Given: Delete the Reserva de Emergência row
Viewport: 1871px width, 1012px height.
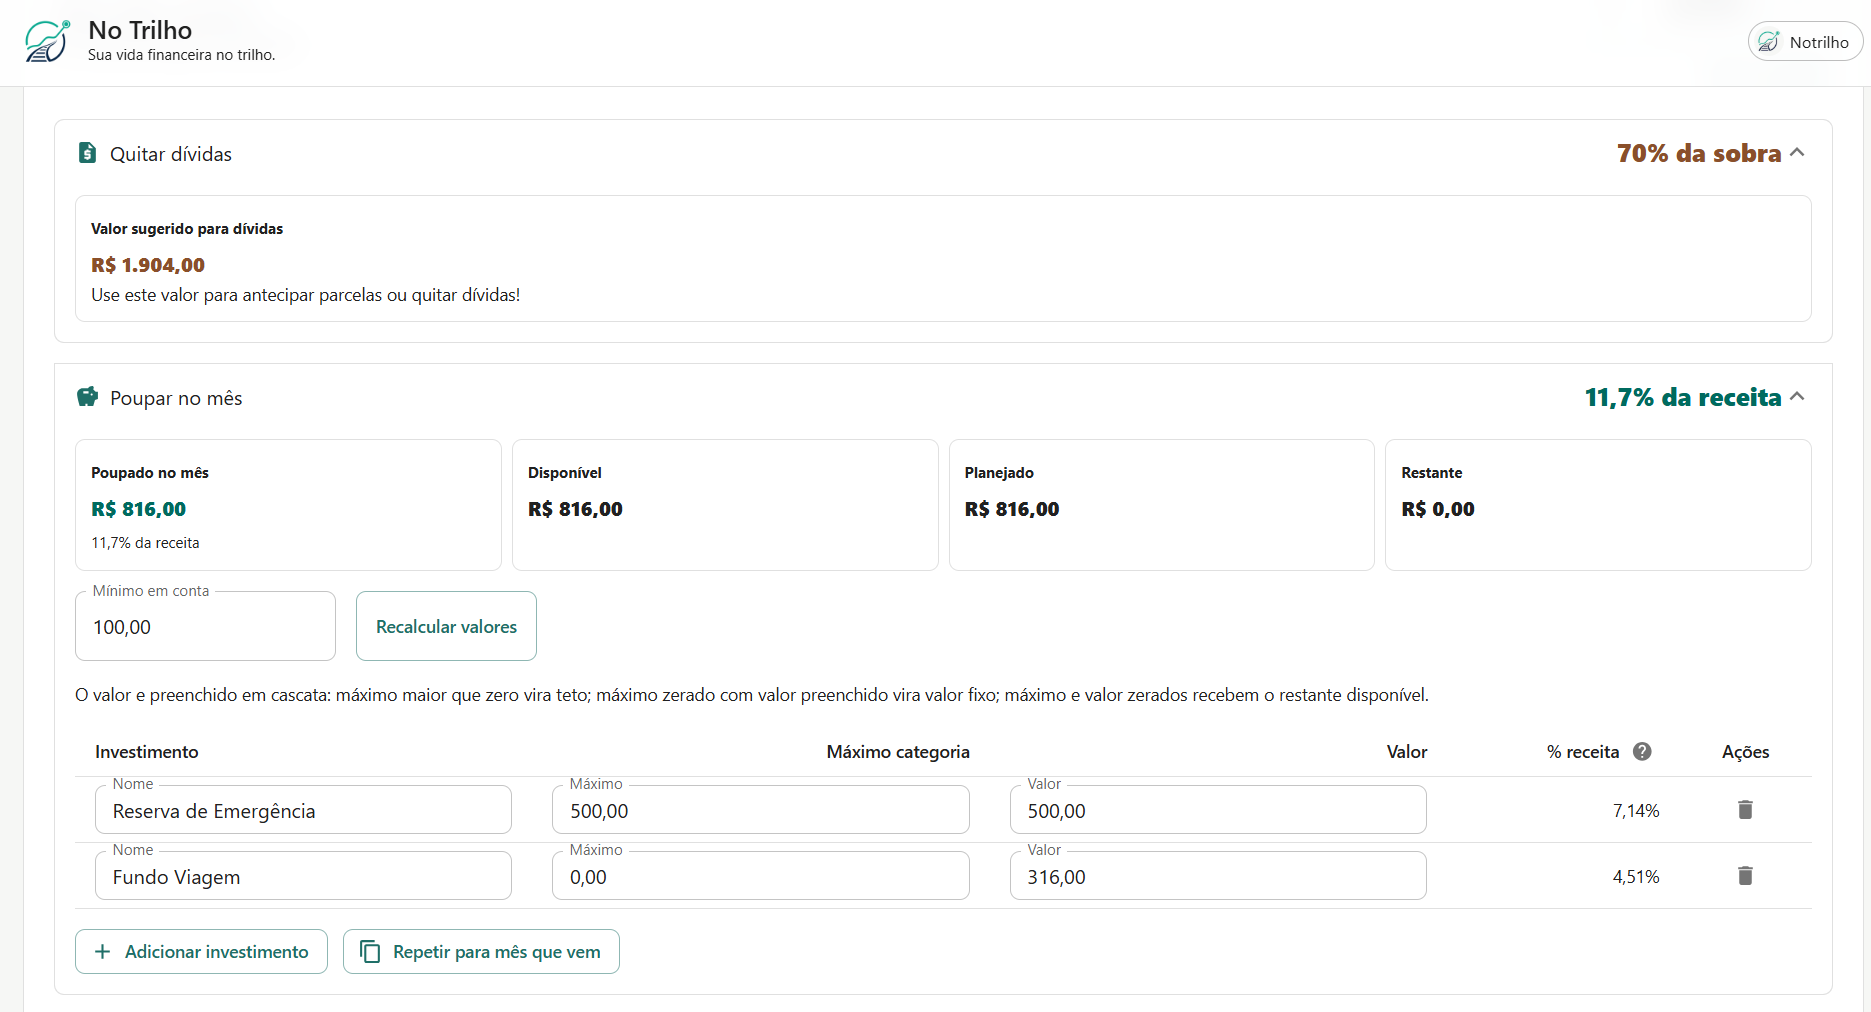Looking at the screenshot, I should [1745, 810].
